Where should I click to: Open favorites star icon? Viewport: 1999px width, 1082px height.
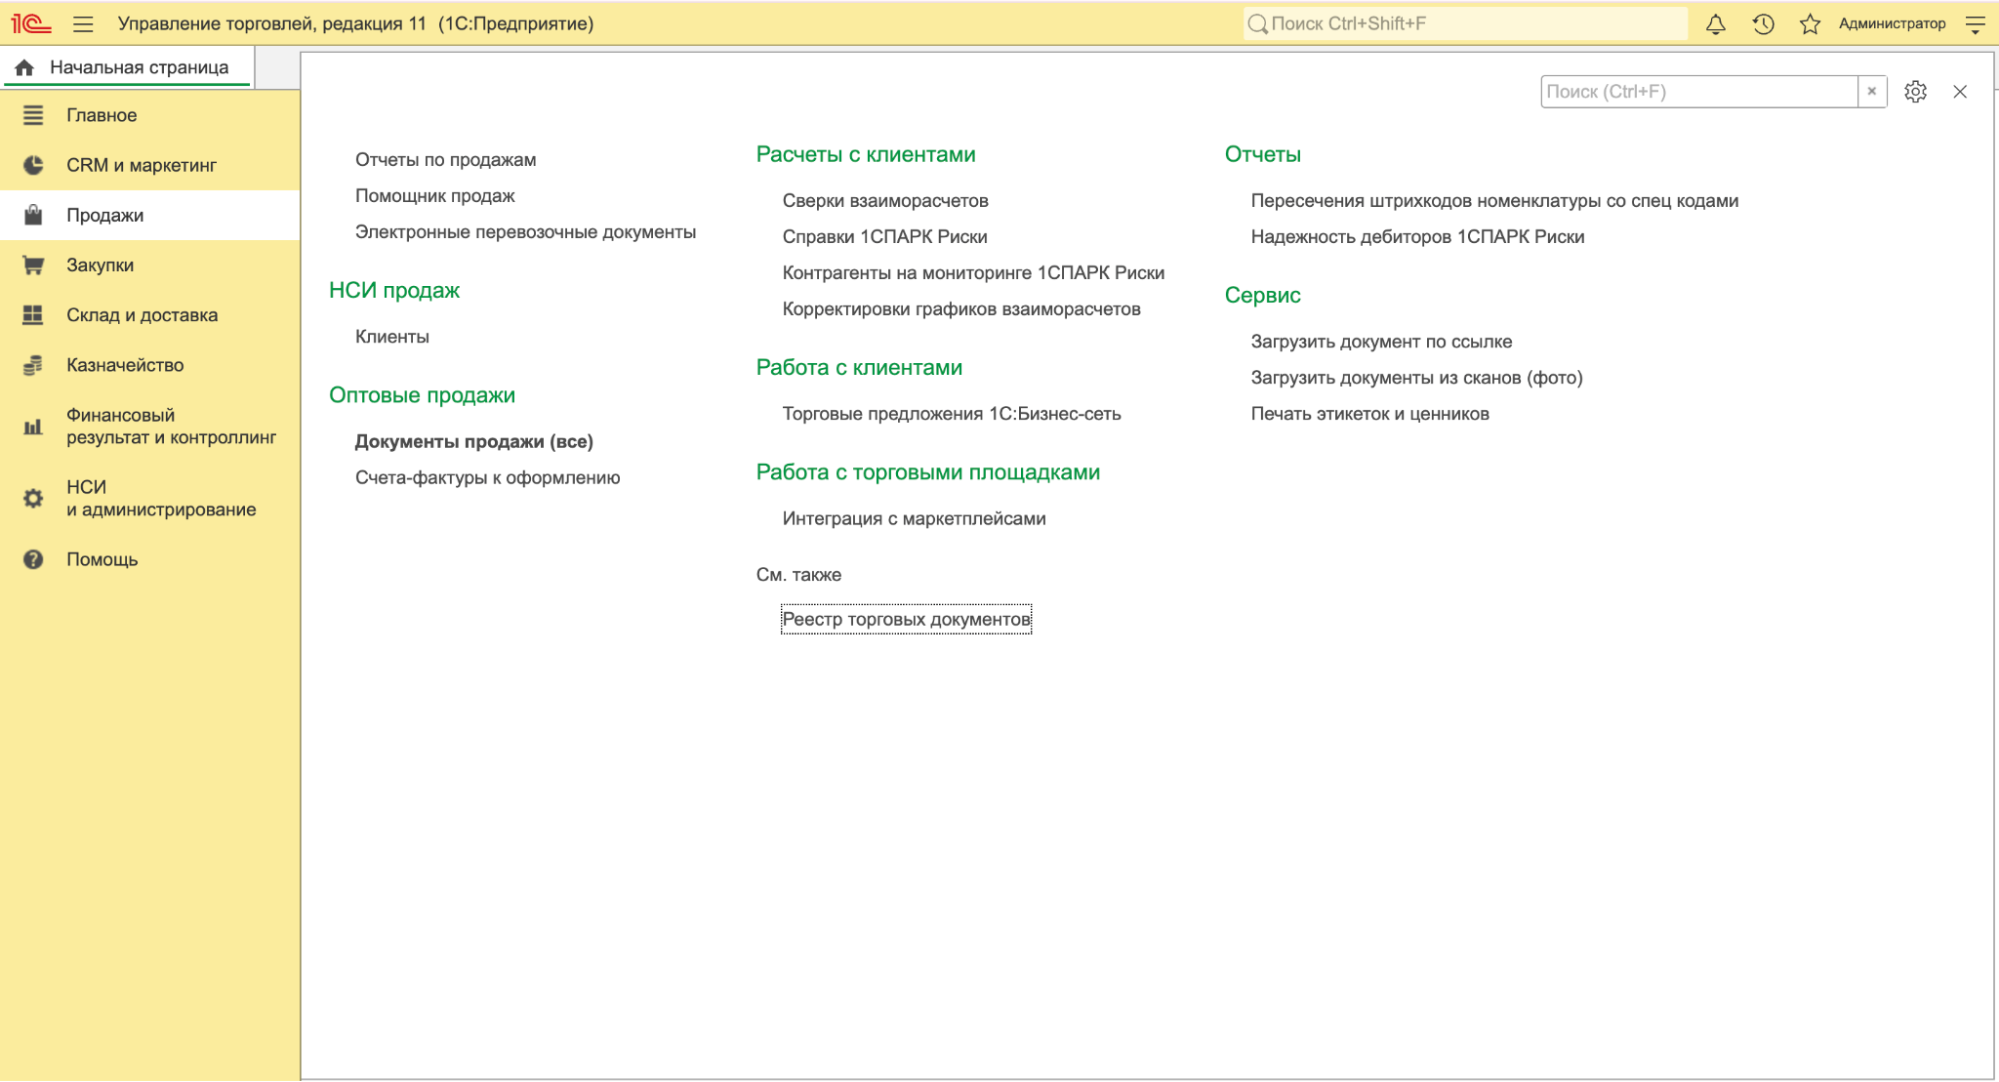click(1810, 23)
